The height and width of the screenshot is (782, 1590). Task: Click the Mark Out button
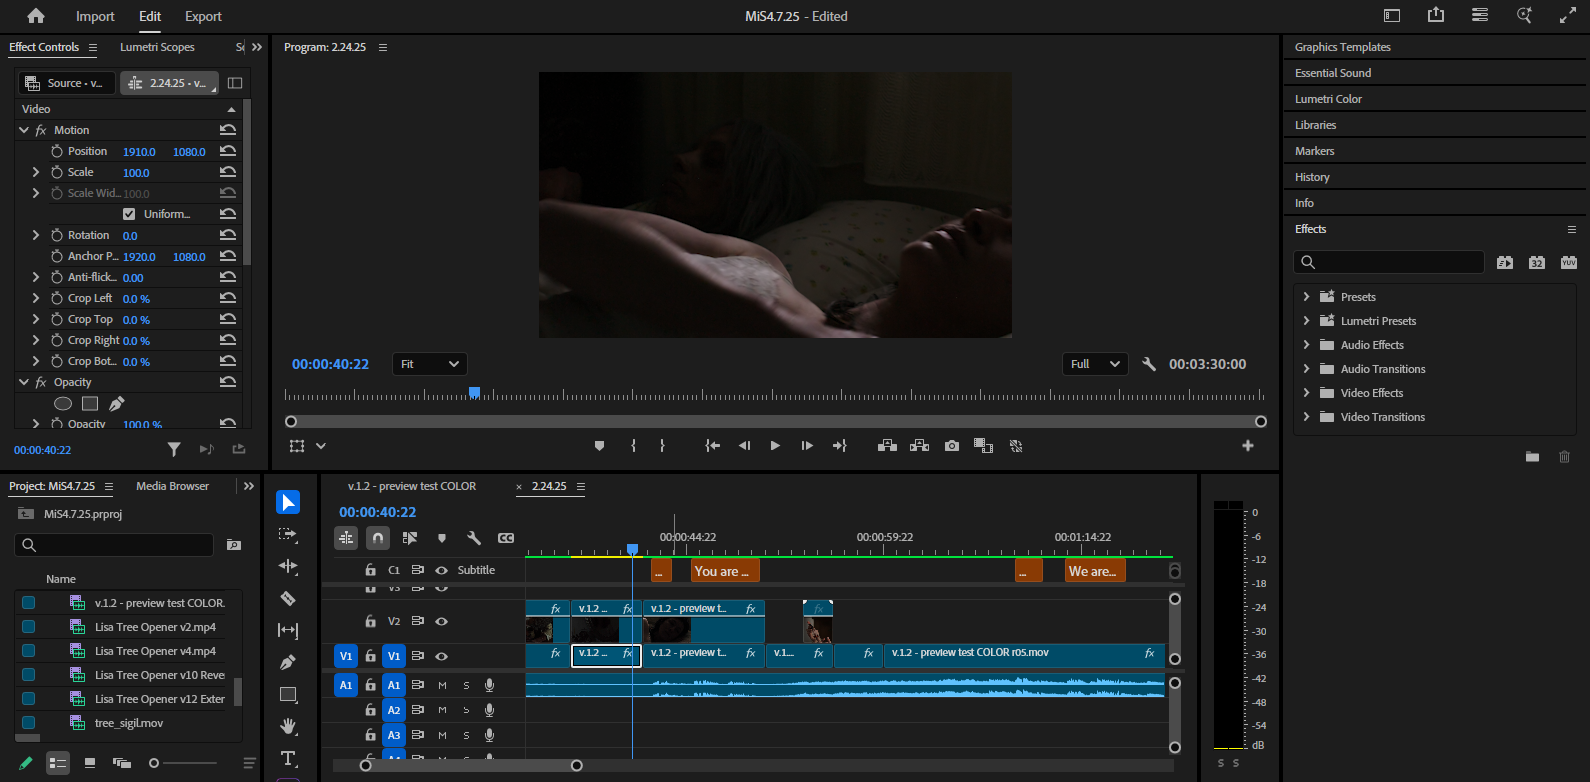click(x=662, y=446)
